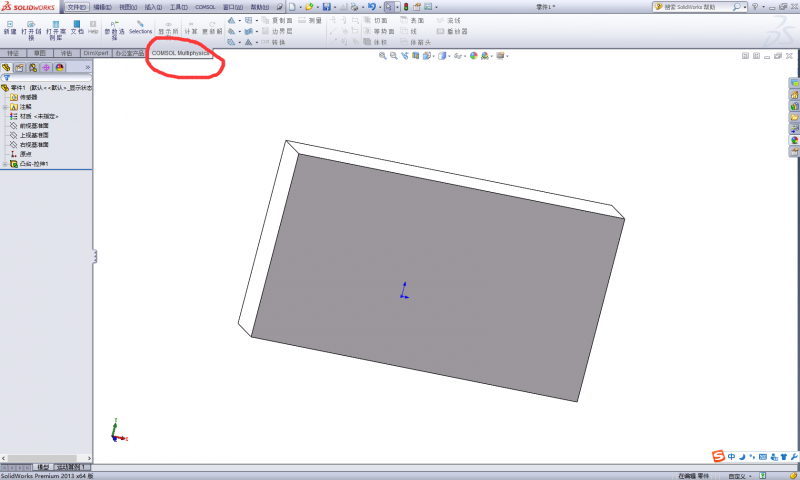Open the 文件 (File) menu
The image size is (800, 480).
point(77,7)
